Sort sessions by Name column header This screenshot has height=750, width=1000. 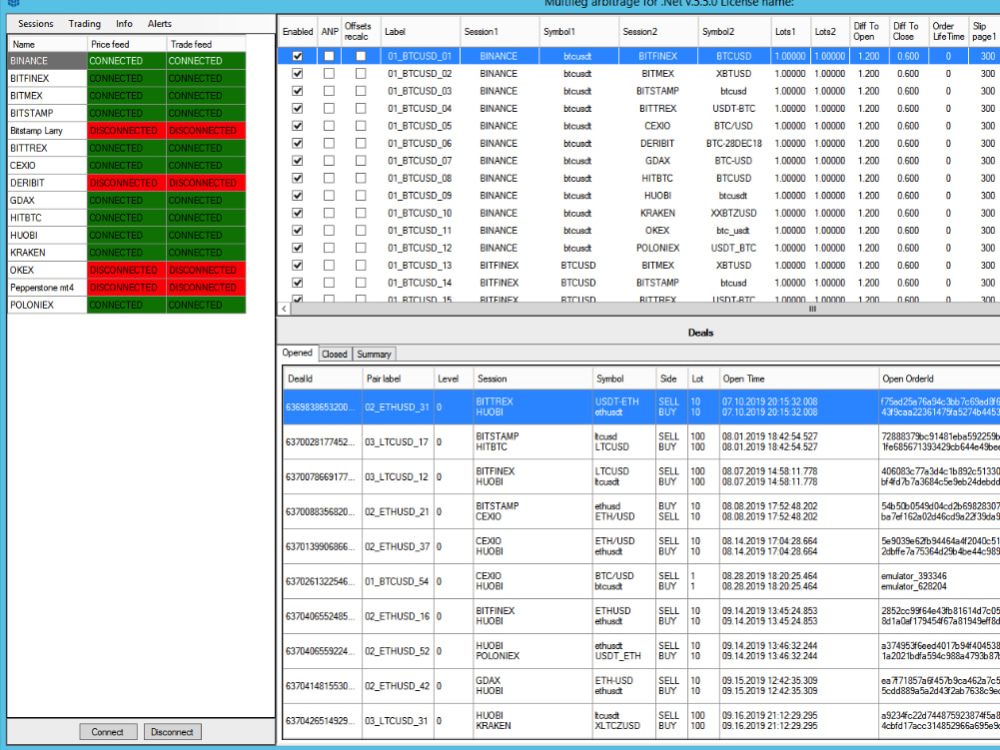[x=47, y=44]
